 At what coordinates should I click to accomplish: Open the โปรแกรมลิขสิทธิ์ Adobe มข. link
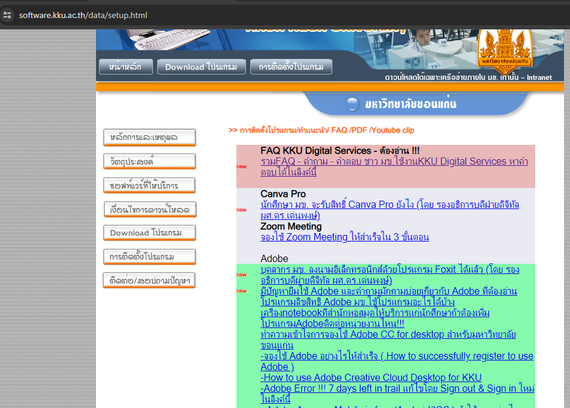click(358, 302)
